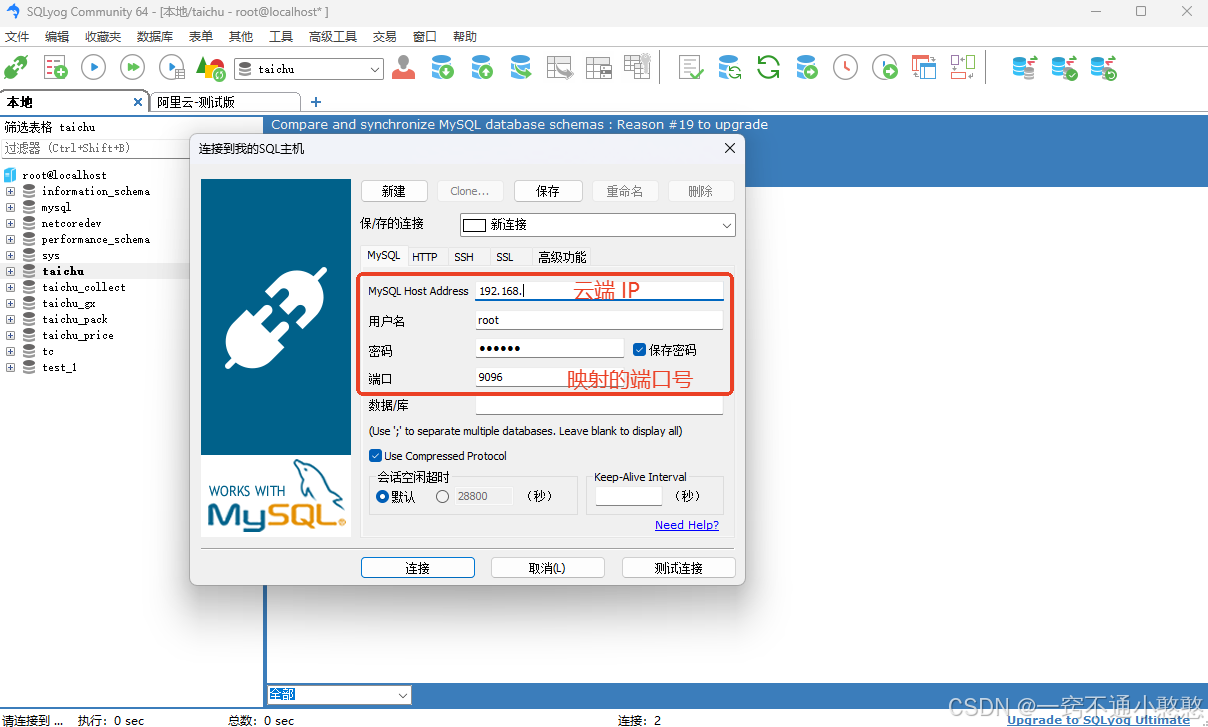Expand the performance_schema node
This screenshot has width=1208, height=727.
tap(10, 239)
